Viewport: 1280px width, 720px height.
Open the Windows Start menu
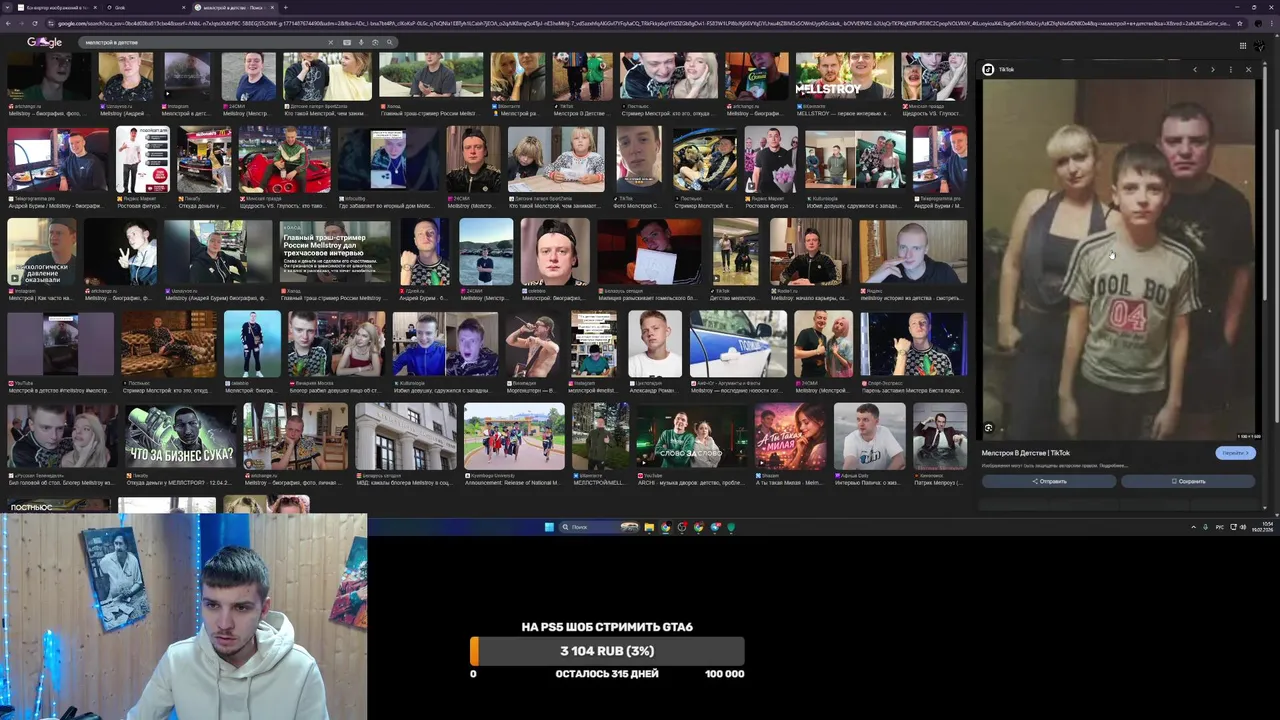[549, 527]
